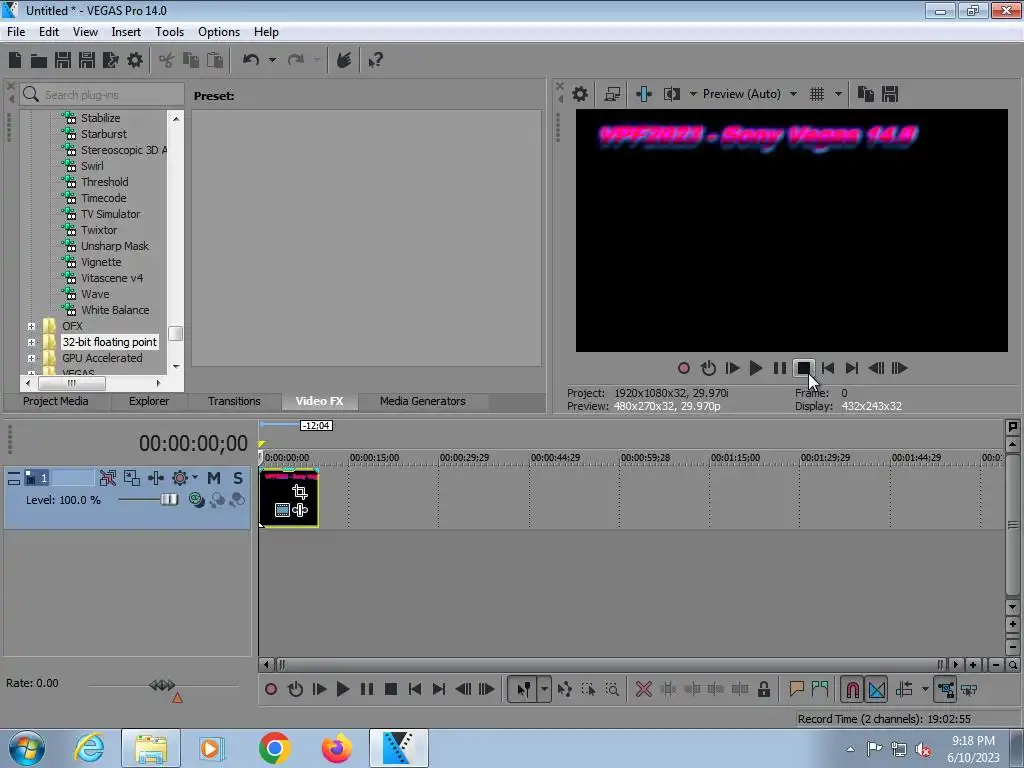Expand the GPU Accelerated folder
This screenshot has width=1024, height=768.
point(31,358)
